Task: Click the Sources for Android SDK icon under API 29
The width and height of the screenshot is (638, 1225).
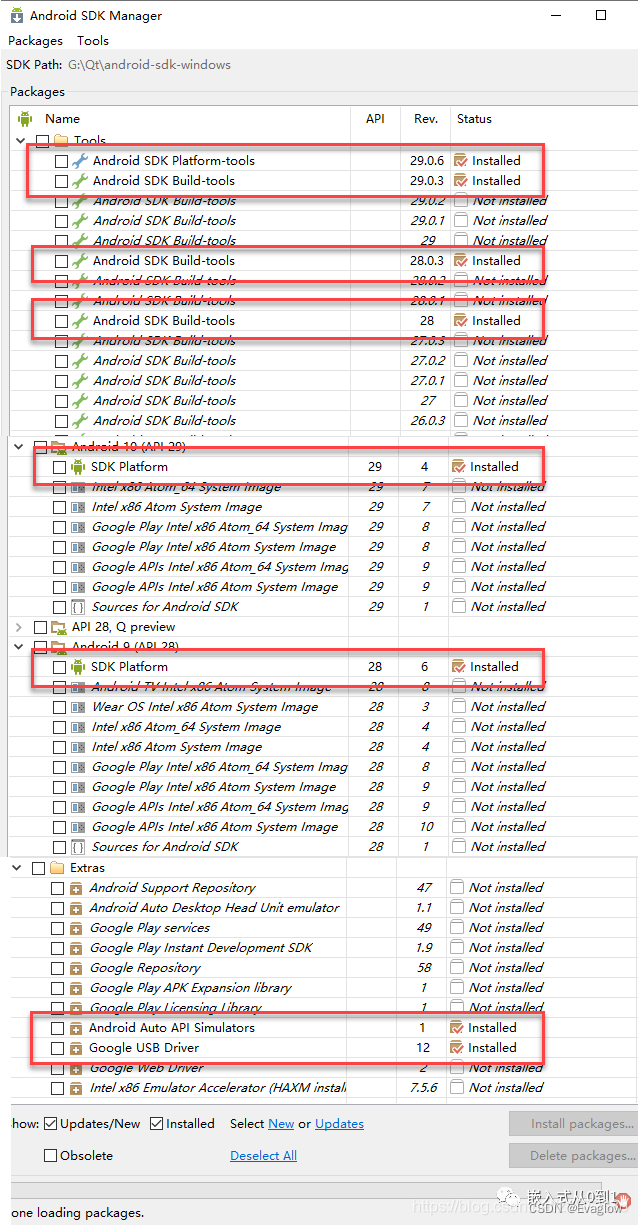Action: click(x=78, y=606)
